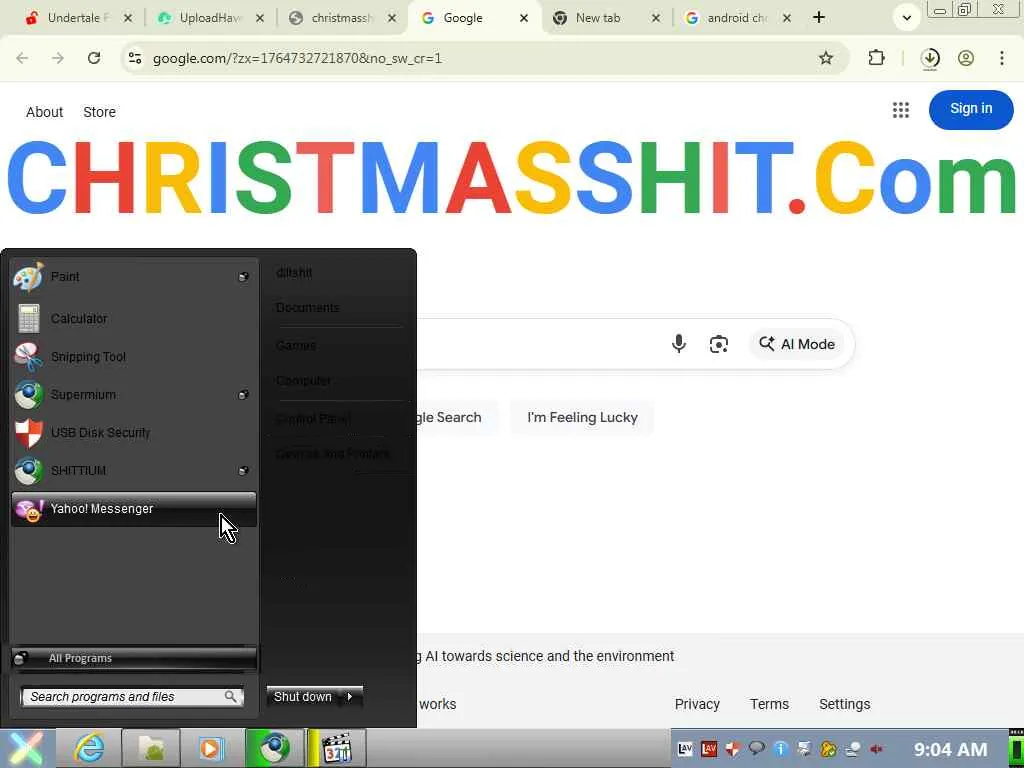The image size is (1024, 768).
Task: Open the browser downloads icon
Action: click(x=930, y=58)
